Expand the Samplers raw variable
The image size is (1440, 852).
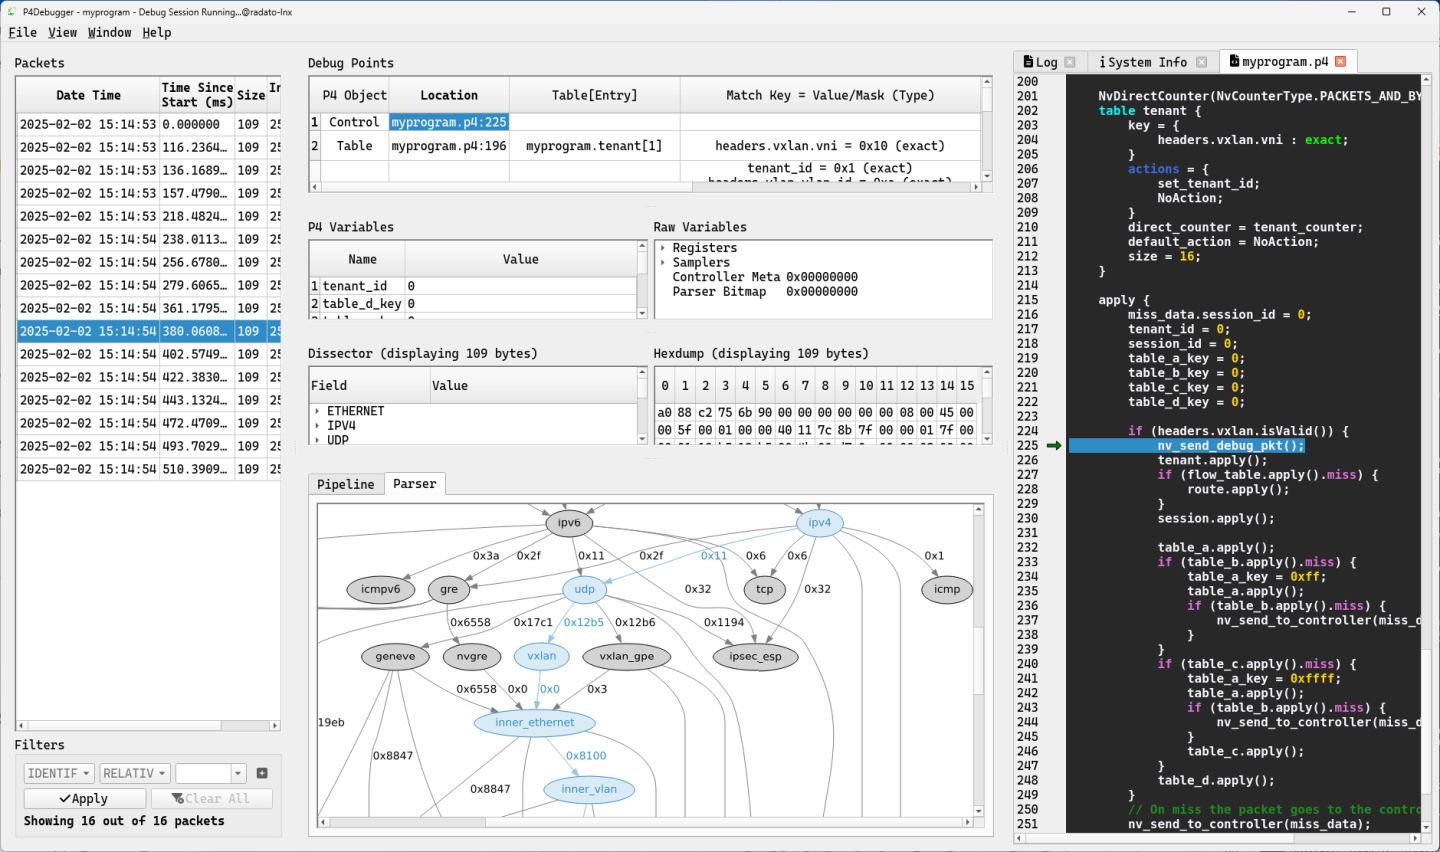point(663,262)
